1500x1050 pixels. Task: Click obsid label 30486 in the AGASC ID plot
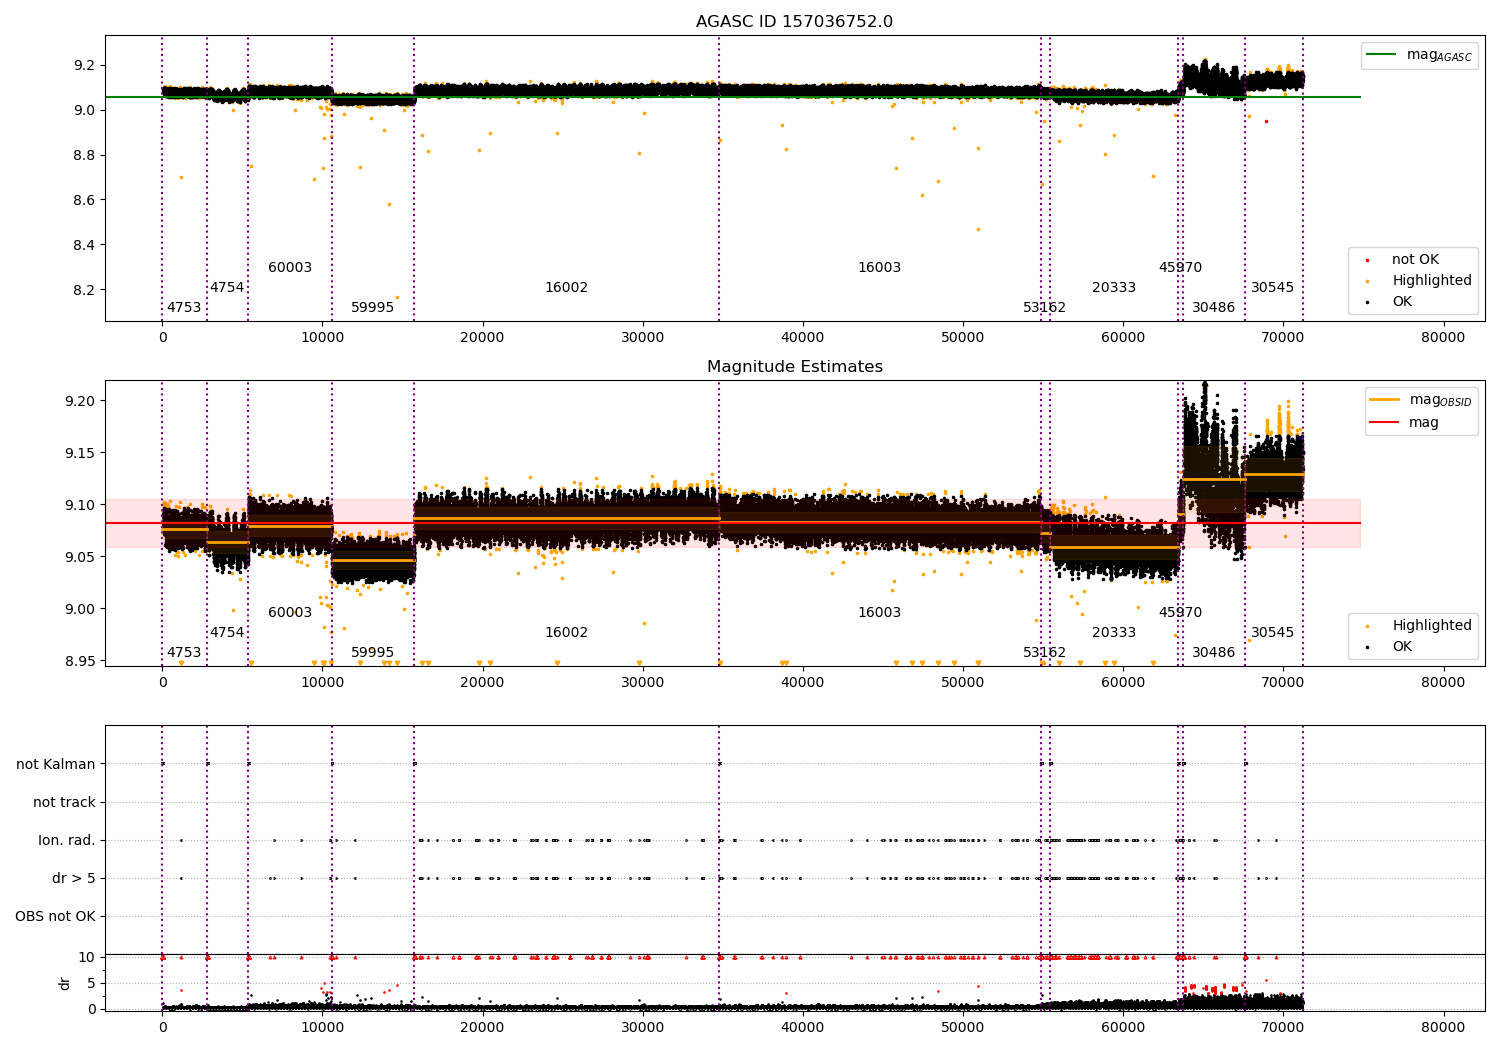tap(1213, 307)
